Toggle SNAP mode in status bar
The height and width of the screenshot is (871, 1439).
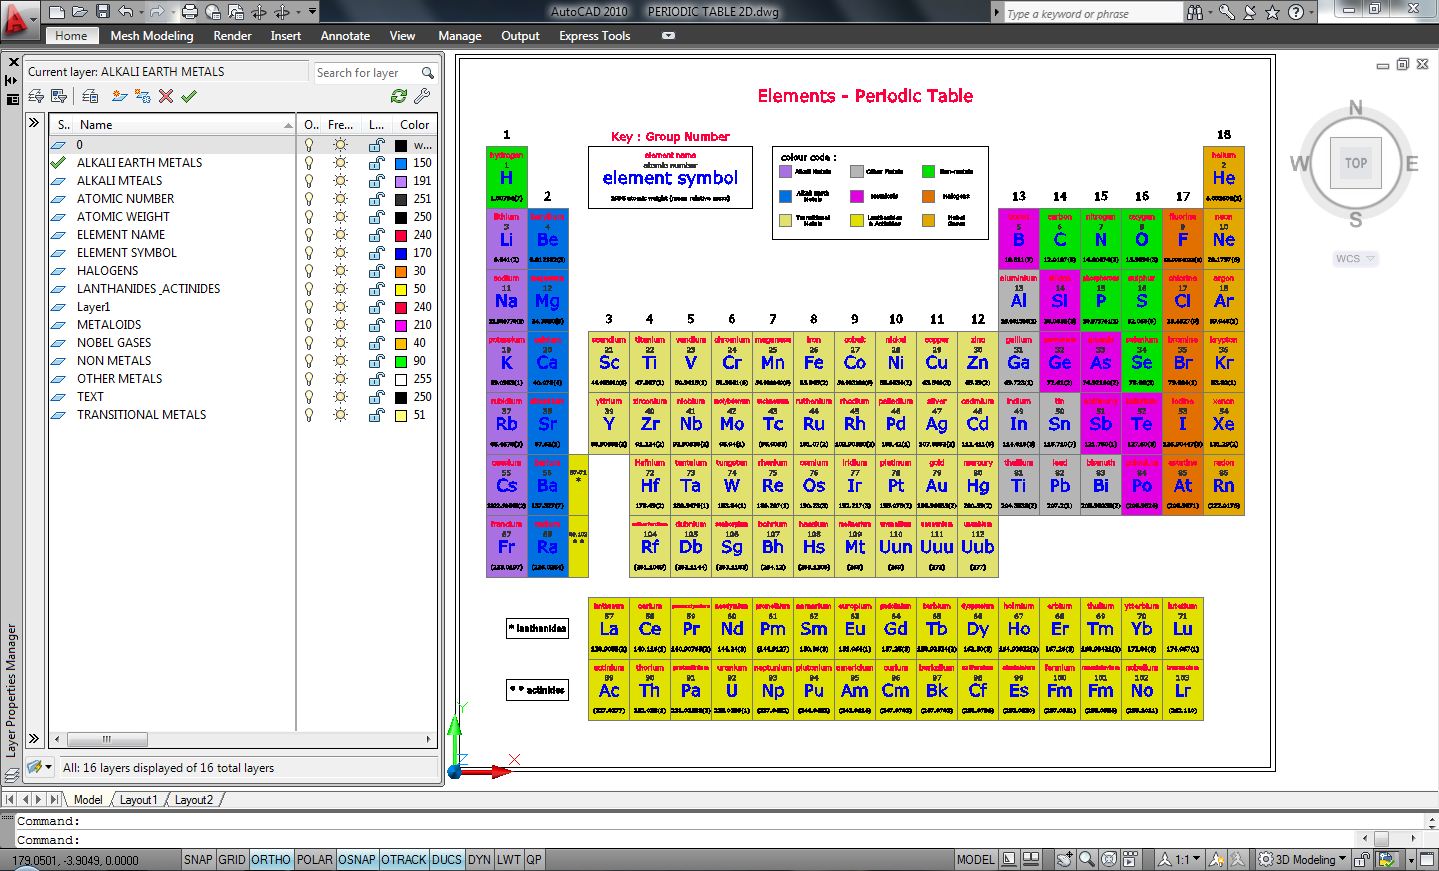(198, 859)
